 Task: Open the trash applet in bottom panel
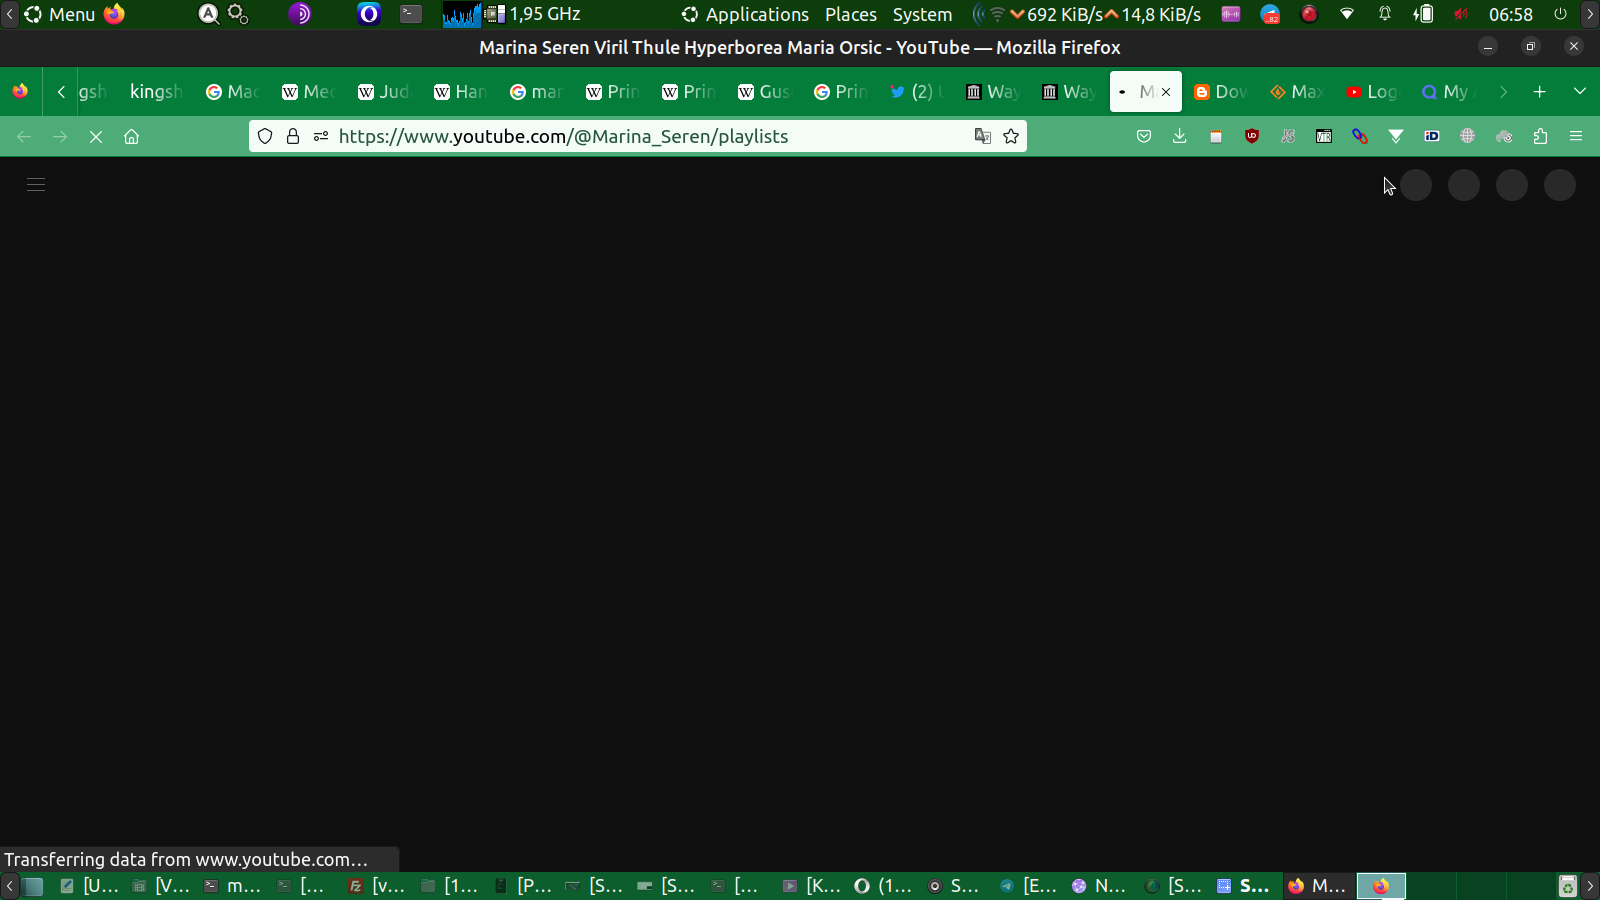(x=1568, y=886)
